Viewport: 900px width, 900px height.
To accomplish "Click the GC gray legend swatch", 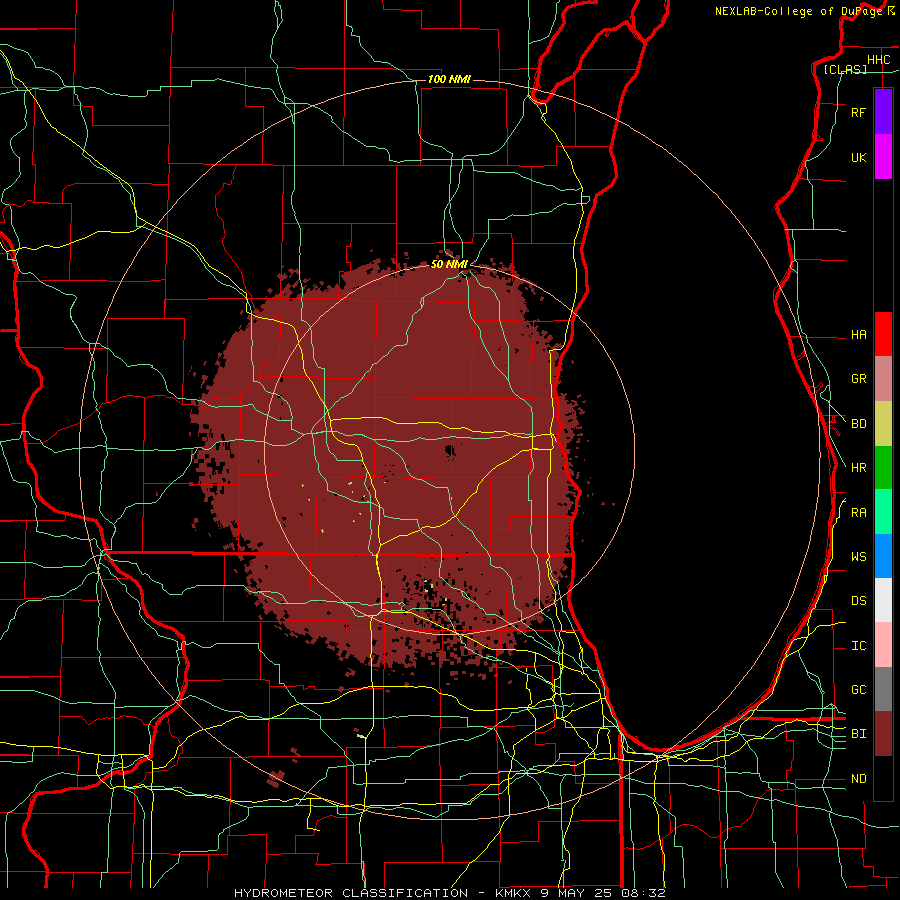I will click(x=883, y=689).
